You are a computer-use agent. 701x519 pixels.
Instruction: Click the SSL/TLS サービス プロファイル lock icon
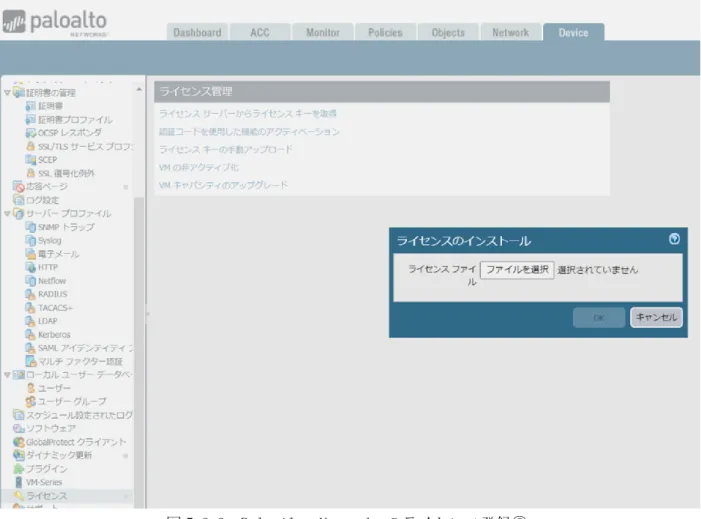point(30,146)
